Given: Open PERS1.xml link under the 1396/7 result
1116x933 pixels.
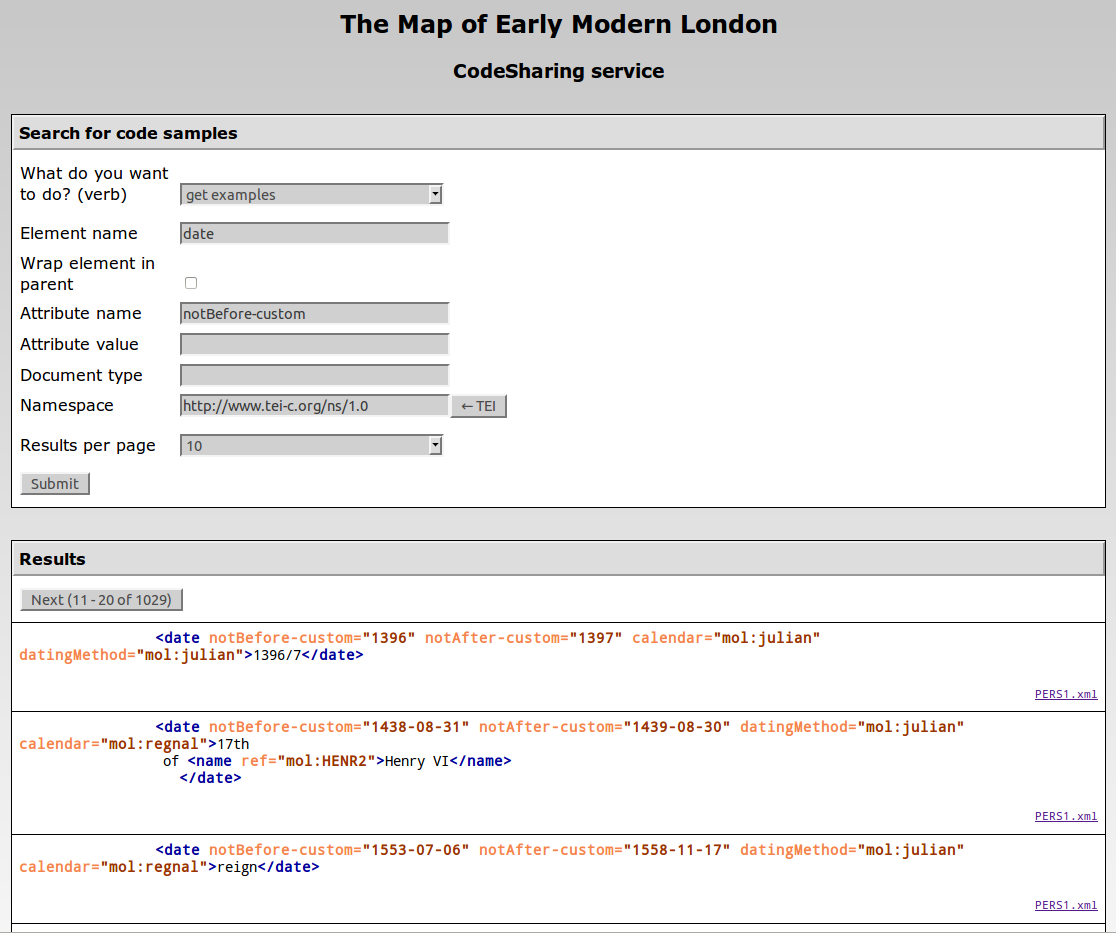Looking at the screenshot, I should point(1065,695).
